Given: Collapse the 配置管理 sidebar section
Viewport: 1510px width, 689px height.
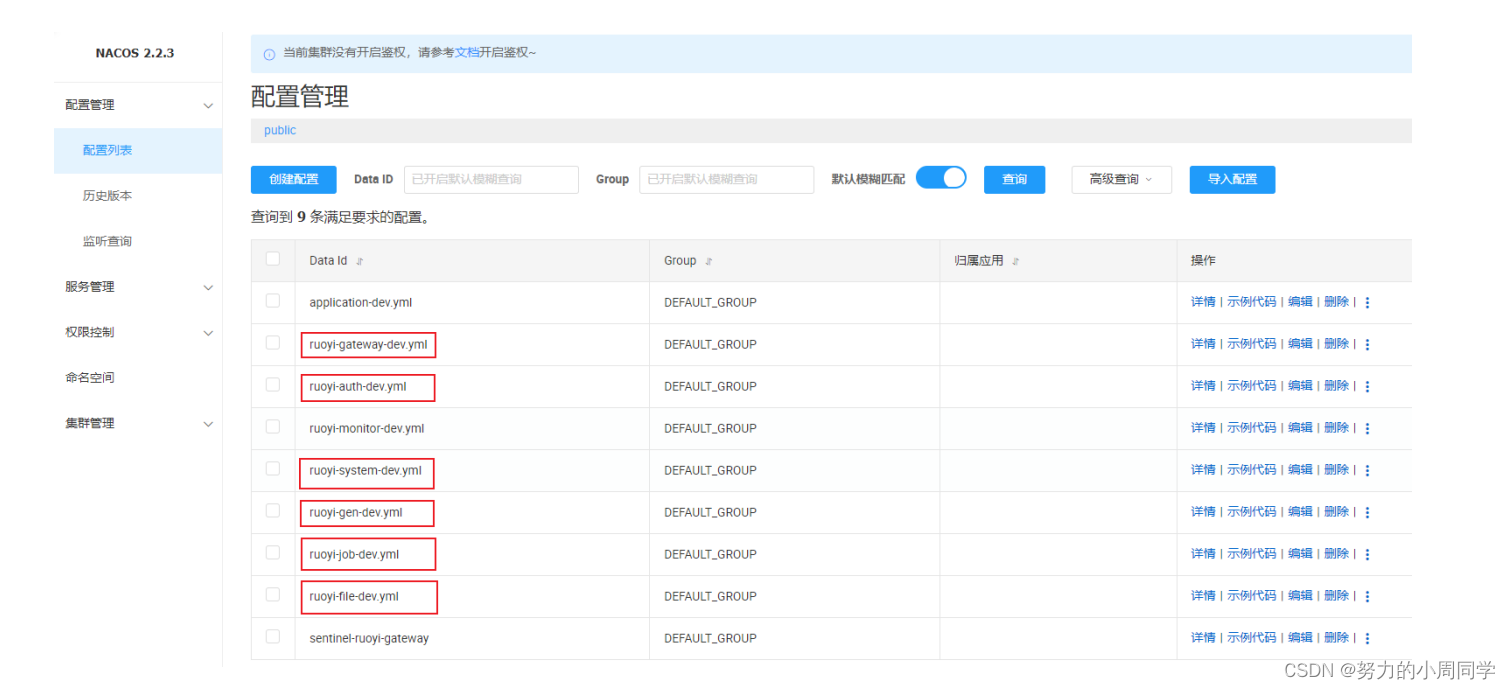Looking at the screenshot, I should [x=208, y=105].
